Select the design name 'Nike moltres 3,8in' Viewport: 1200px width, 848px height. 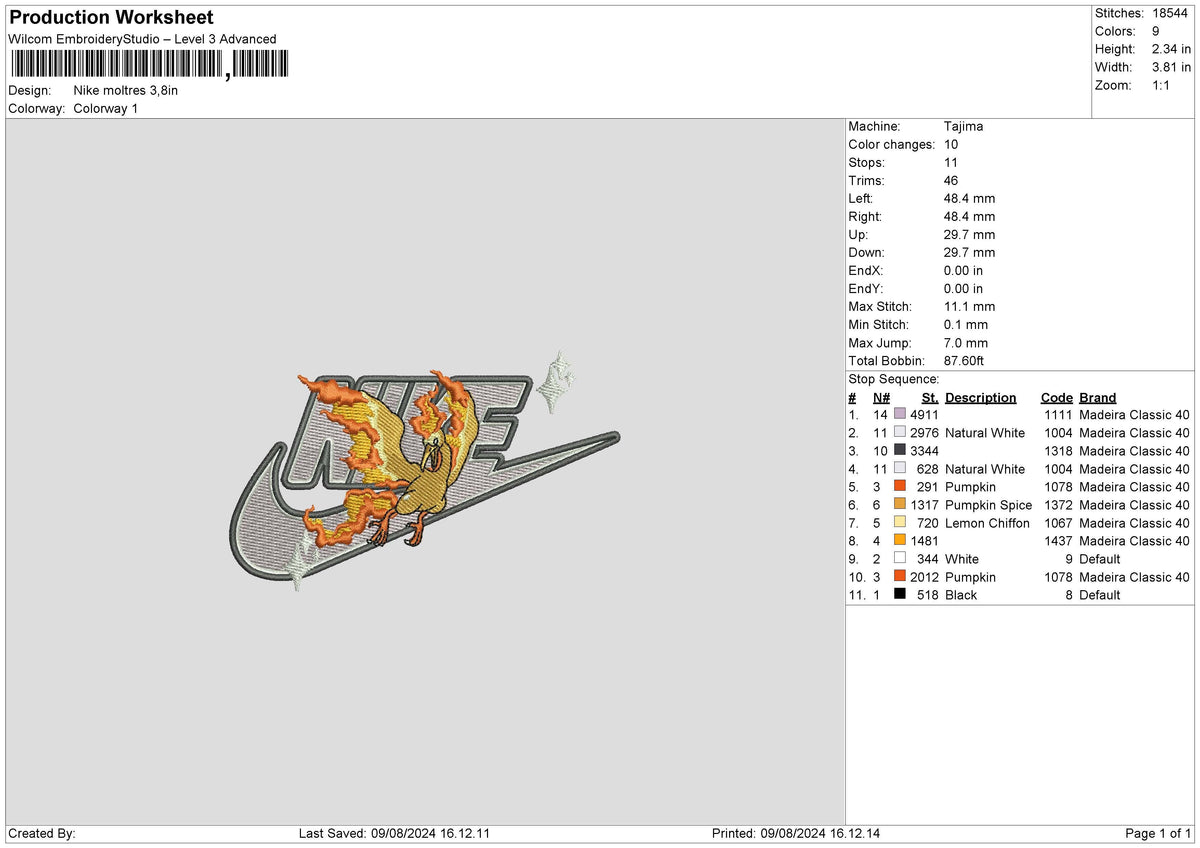(126, 90)
